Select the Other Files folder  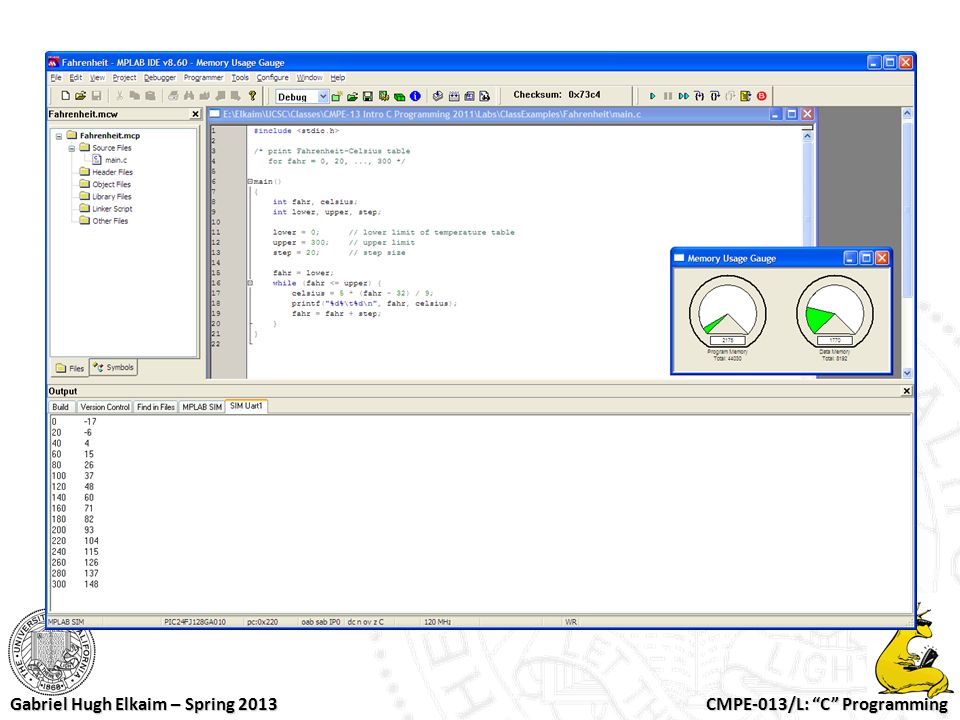point(104,221)
